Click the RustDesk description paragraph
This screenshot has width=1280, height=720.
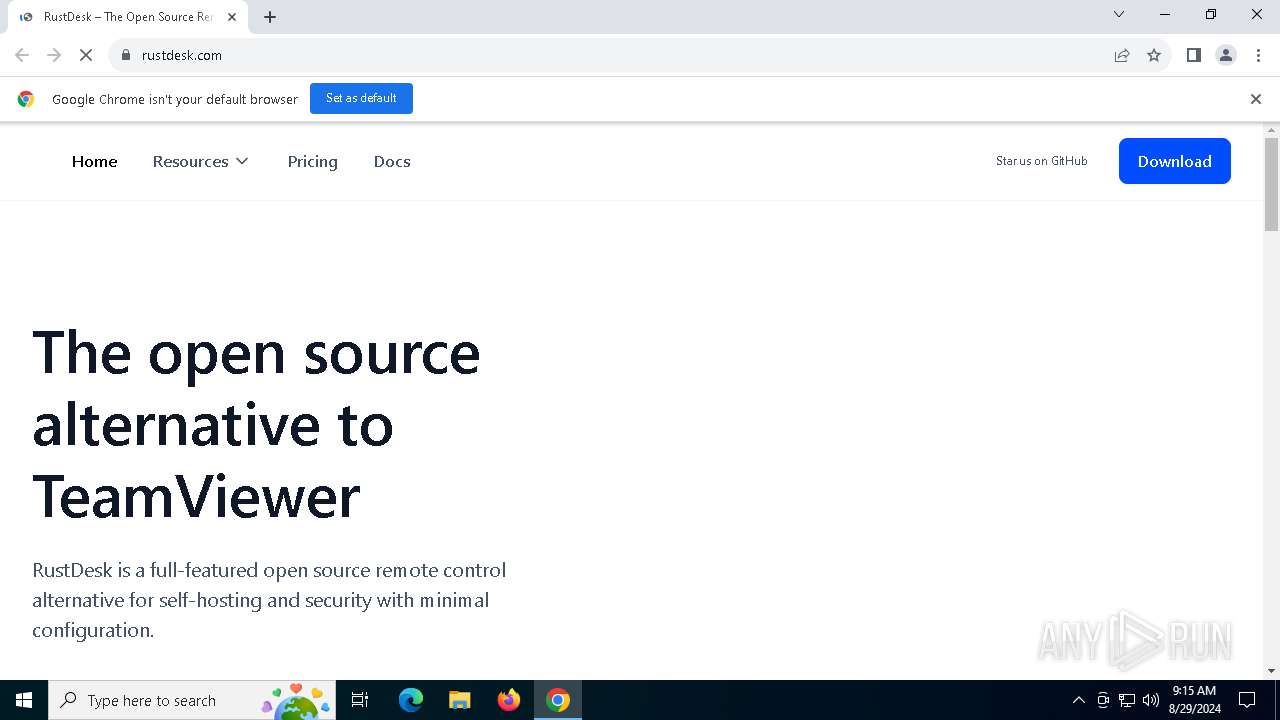tap(269, 600)
